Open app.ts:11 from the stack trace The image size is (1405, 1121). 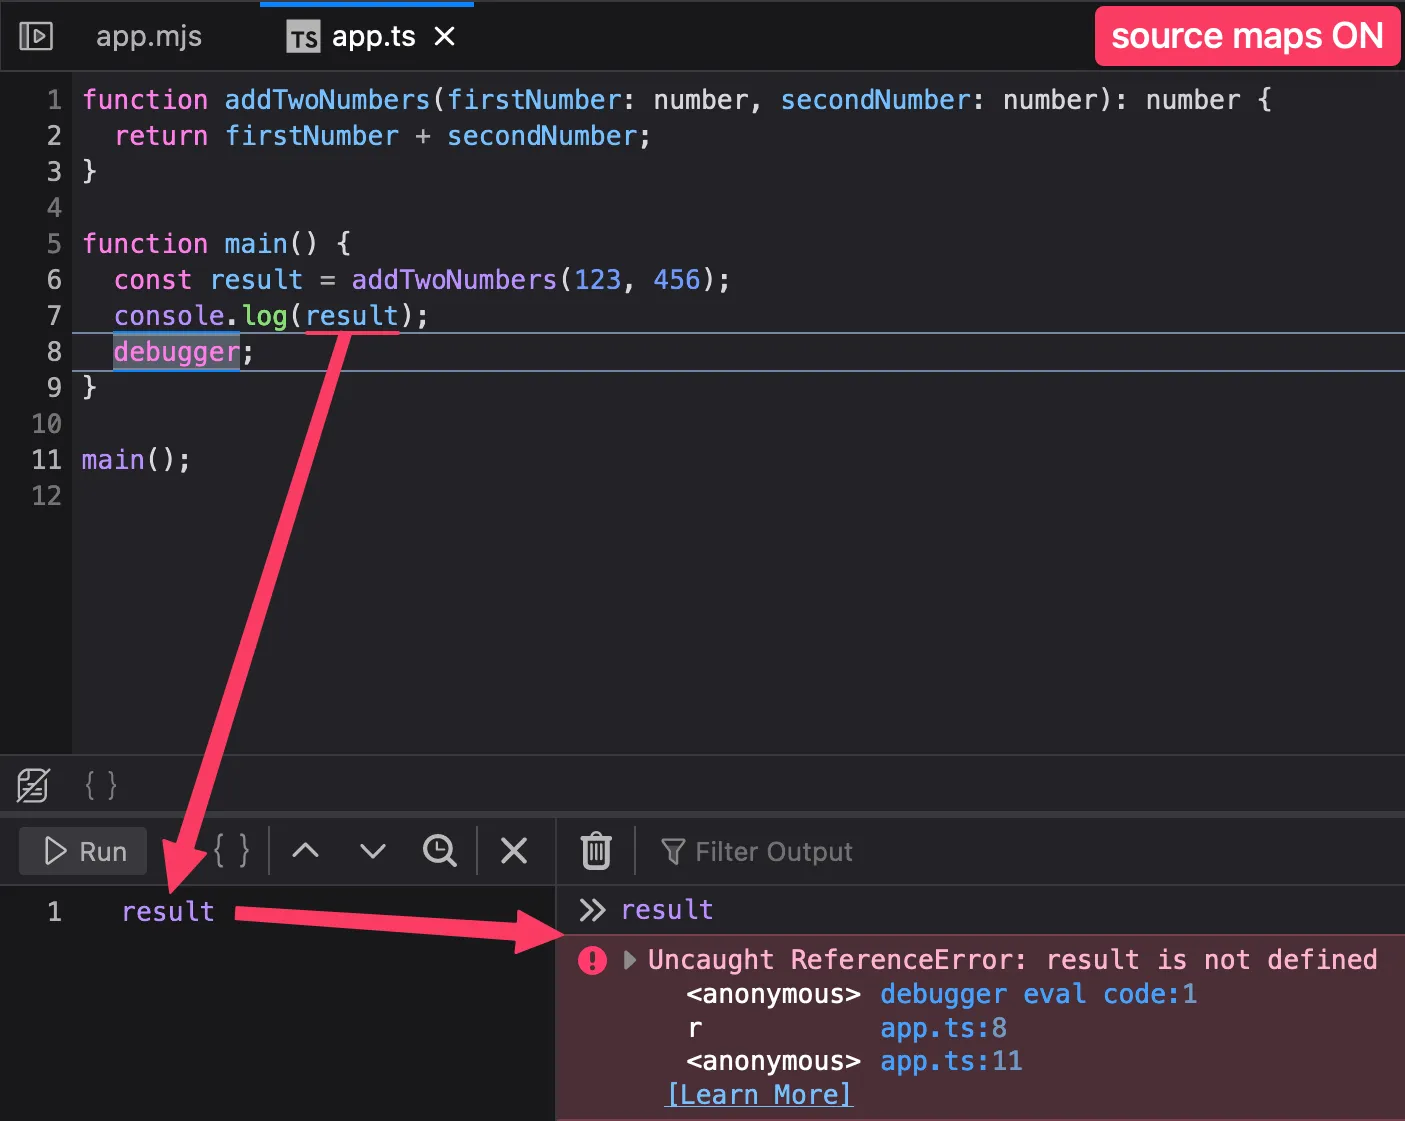950,1061
